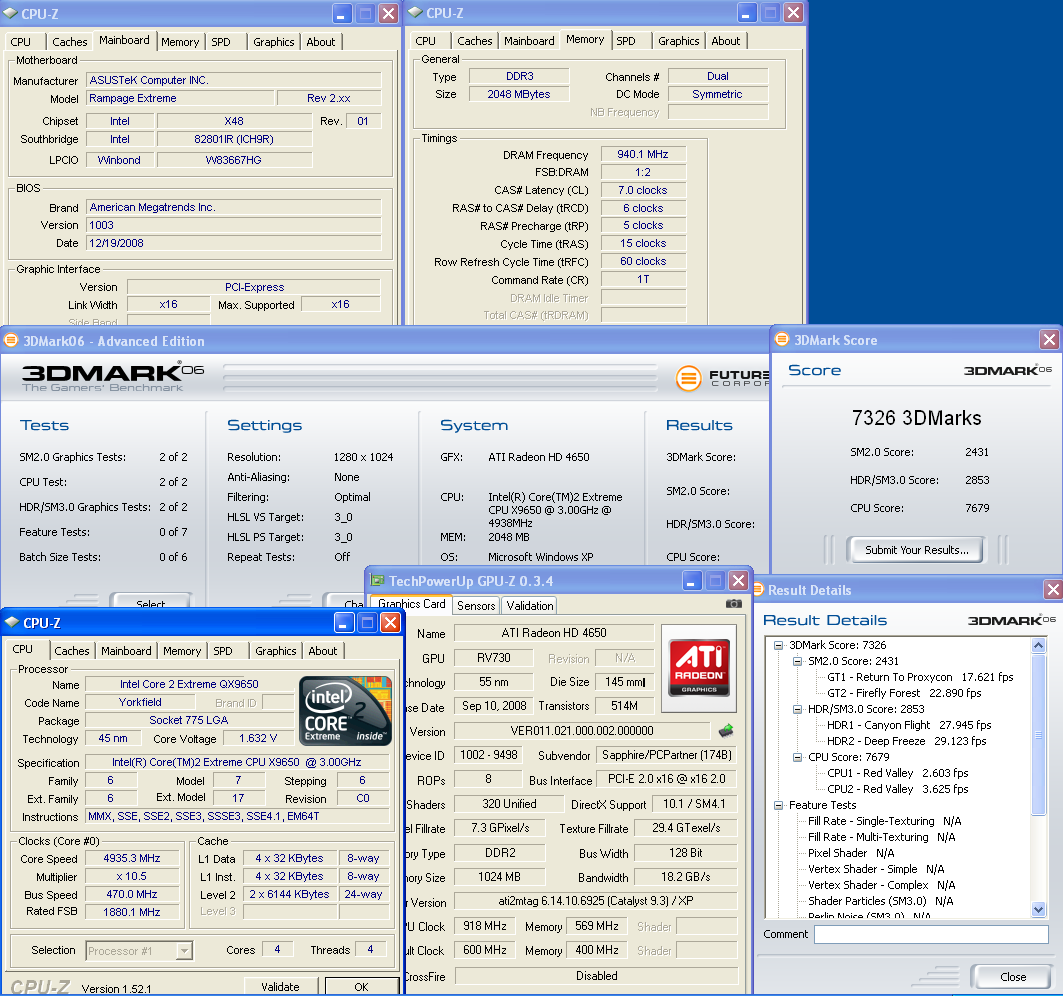1063x996 pixels.
Task: Select Graphics Card tab in GPU-Z
Action: pyautogui.click(x=412, y=603)
